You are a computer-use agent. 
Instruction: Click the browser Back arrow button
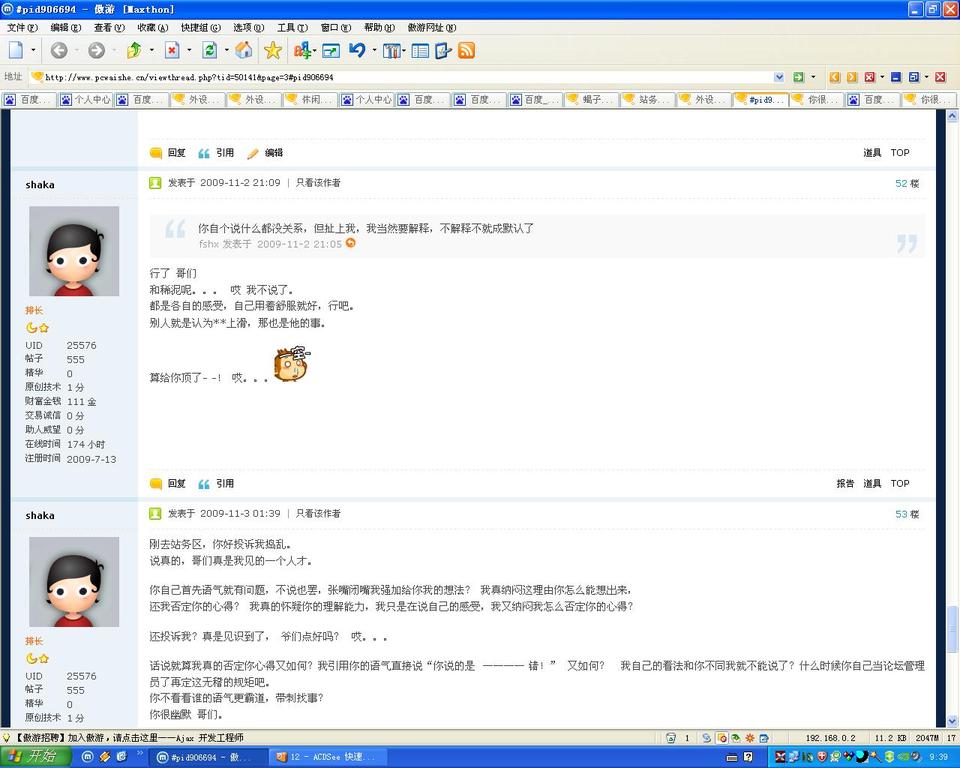coord(59,51)
